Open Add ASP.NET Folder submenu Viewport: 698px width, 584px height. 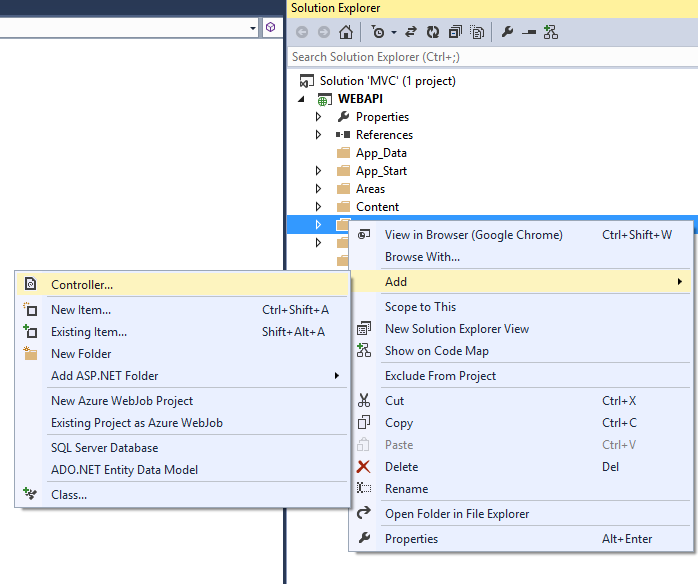[182, 376]
